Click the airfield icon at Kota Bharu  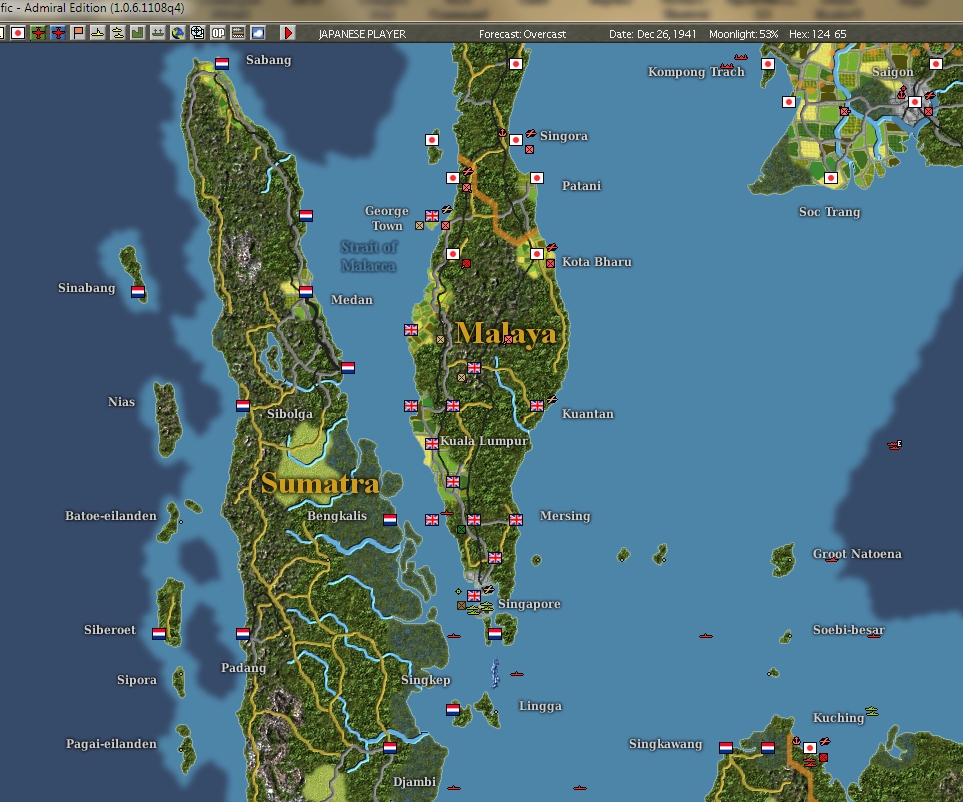[x=552, y=247]
